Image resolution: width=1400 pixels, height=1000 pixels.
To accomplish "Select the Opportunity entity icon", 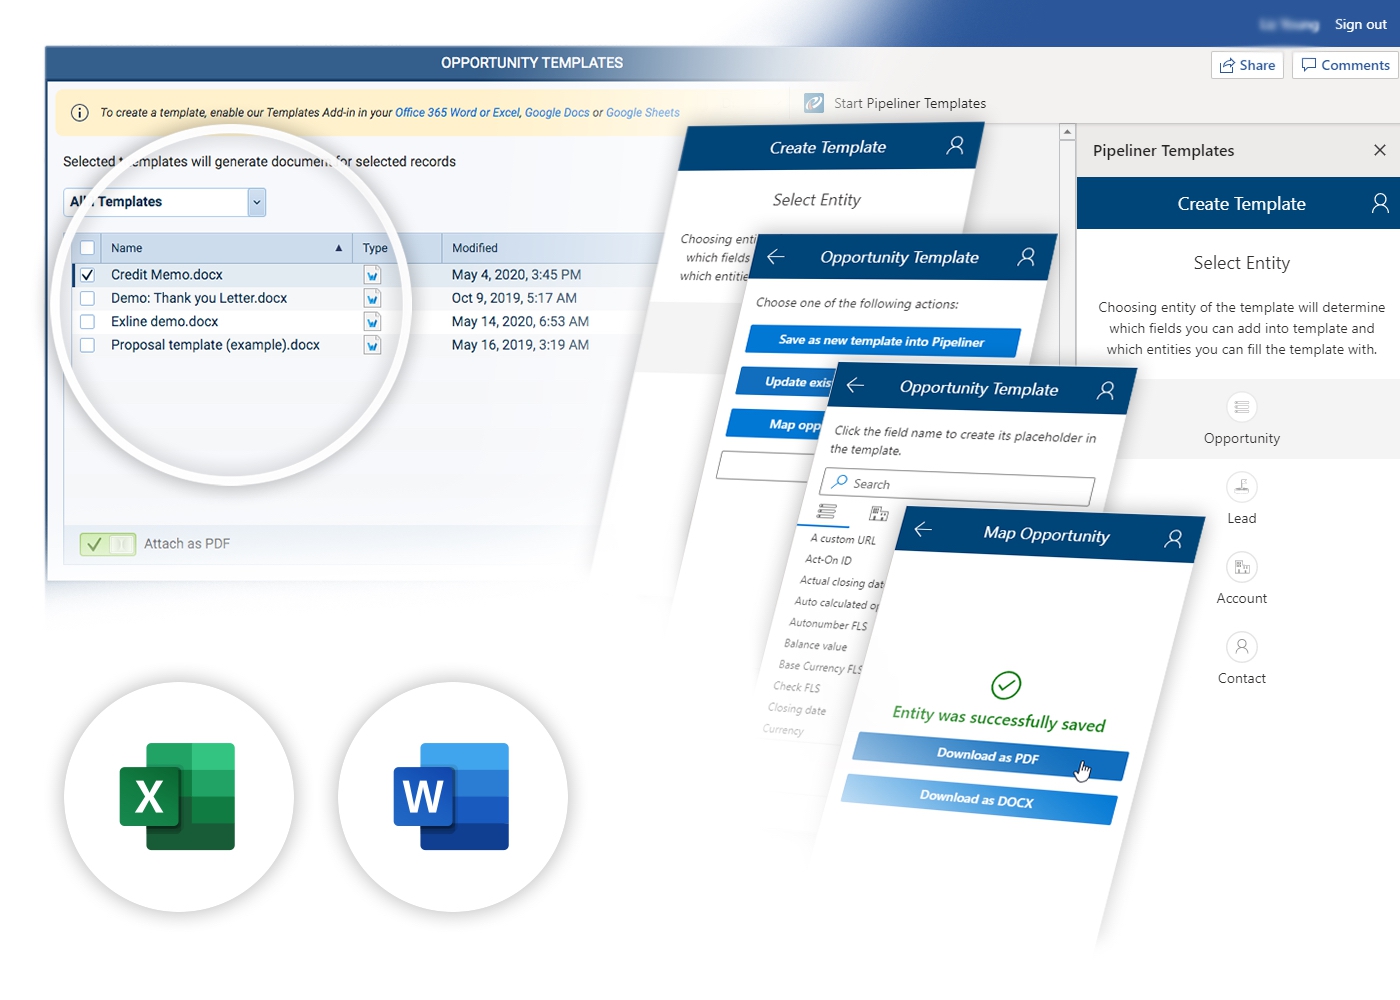I will [x=1242, y=407].
